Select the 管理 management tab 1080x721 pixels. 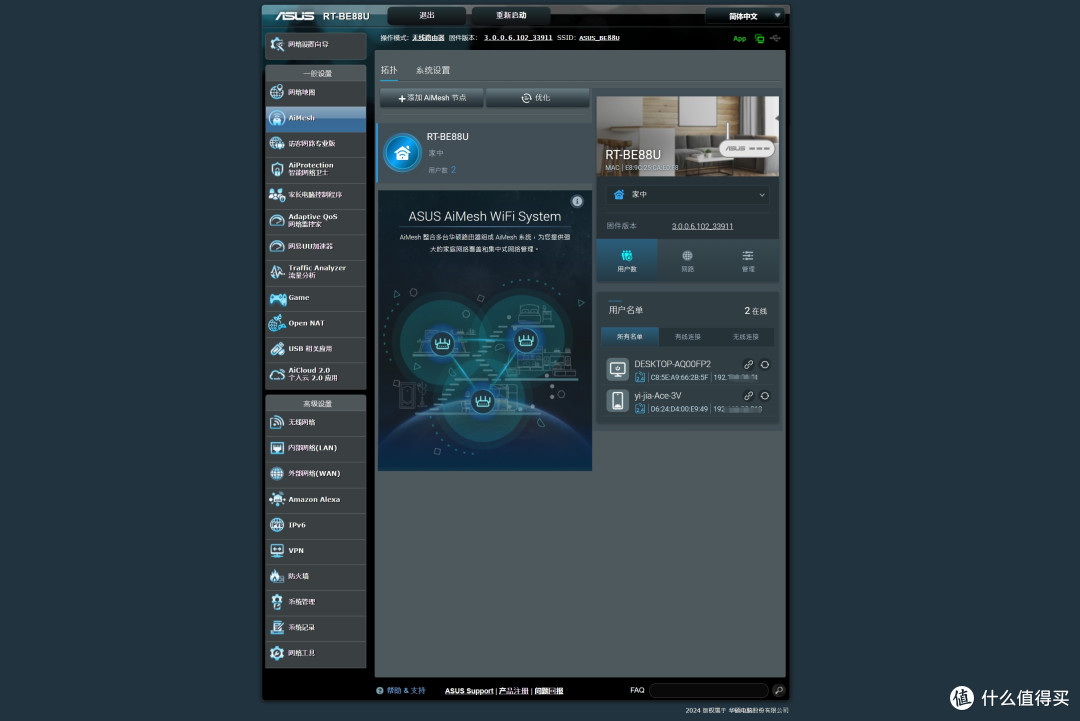748,260
